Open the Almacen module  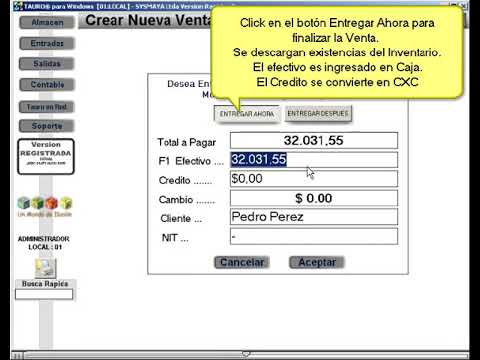click(47, 23)
